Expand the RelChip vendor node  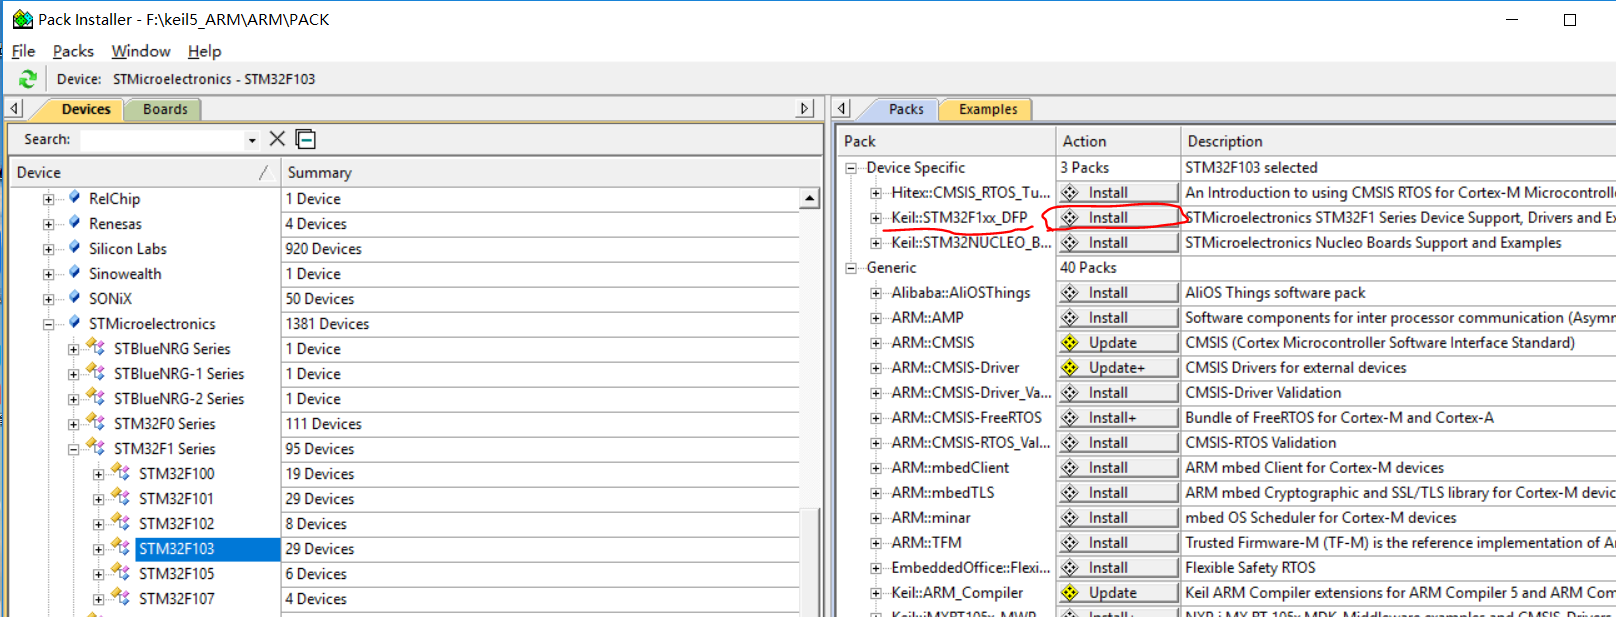click(48, 199)
